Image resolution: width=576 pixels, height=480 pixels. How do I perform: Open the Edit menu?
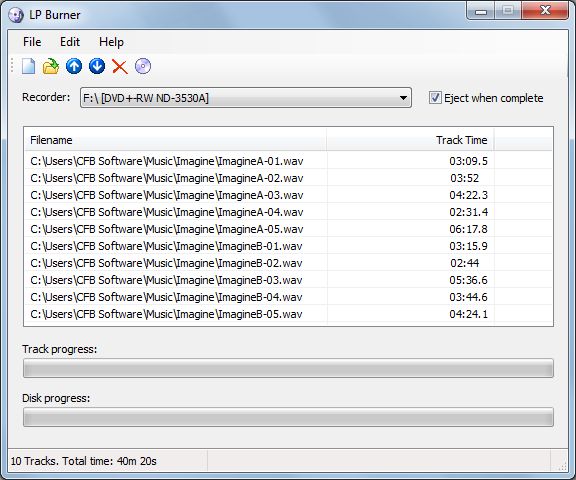(70, 42)
